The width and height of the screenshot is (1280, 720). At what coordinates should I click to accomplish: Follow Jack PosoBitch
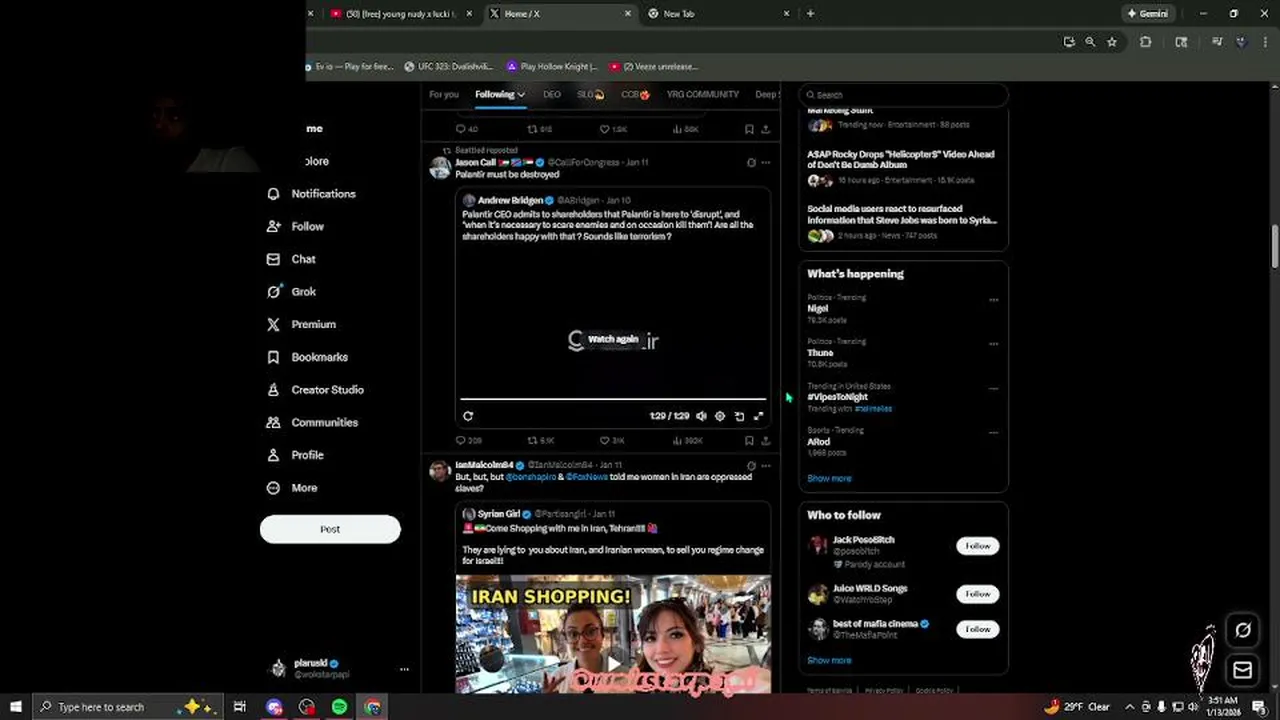tap(977, 546)
